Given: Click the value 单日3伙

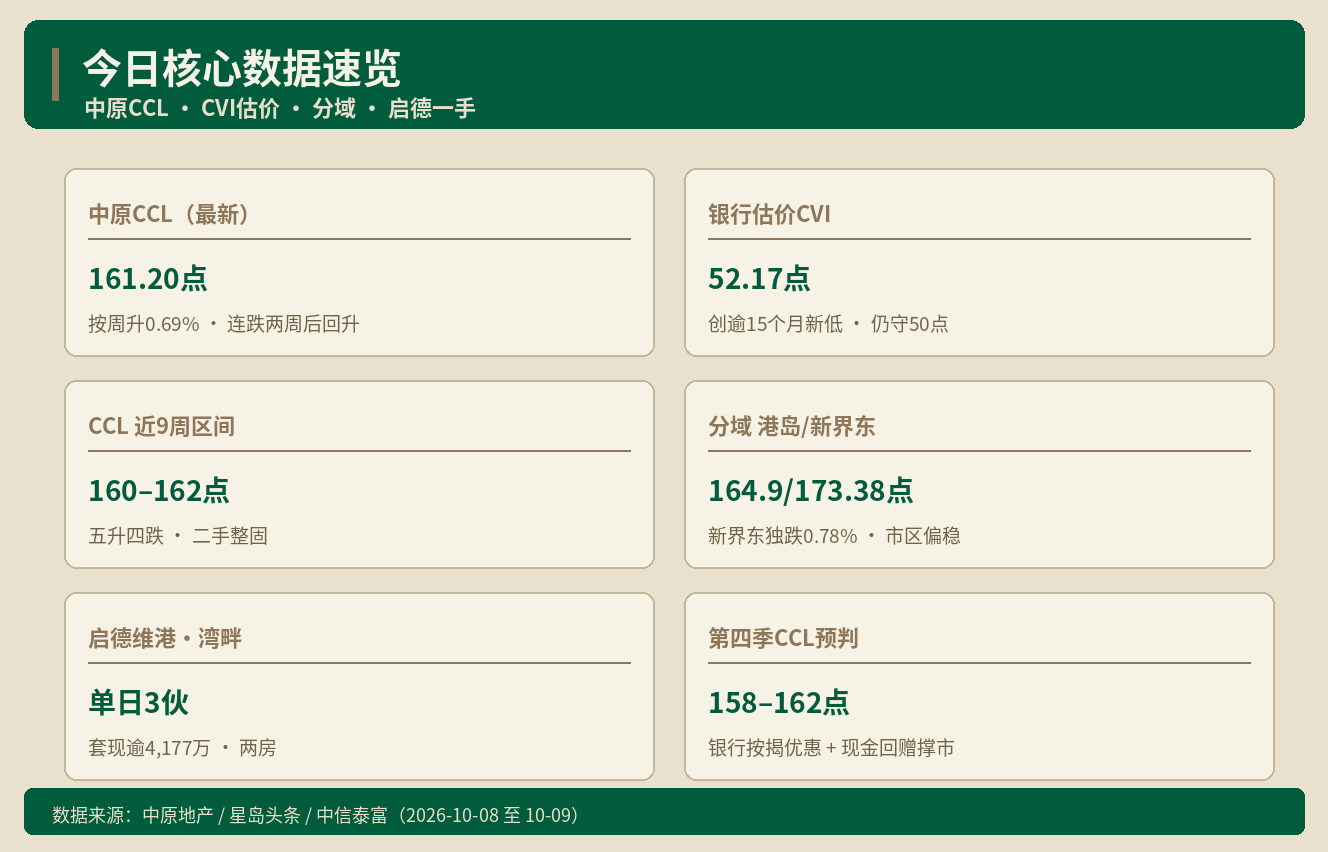Looking at the screenshot, I should click(x=138, y=702).
